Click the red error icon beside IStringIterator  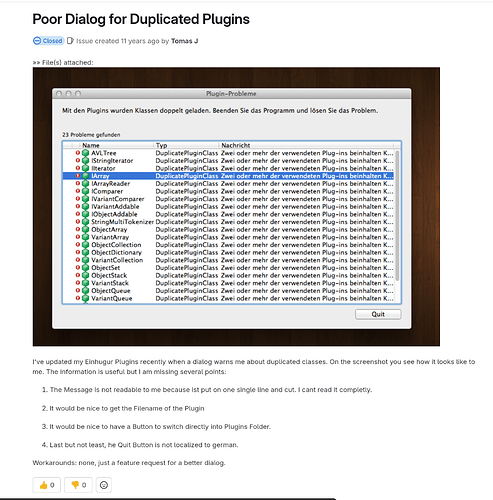pyautogui.click(x=78, y=160)
